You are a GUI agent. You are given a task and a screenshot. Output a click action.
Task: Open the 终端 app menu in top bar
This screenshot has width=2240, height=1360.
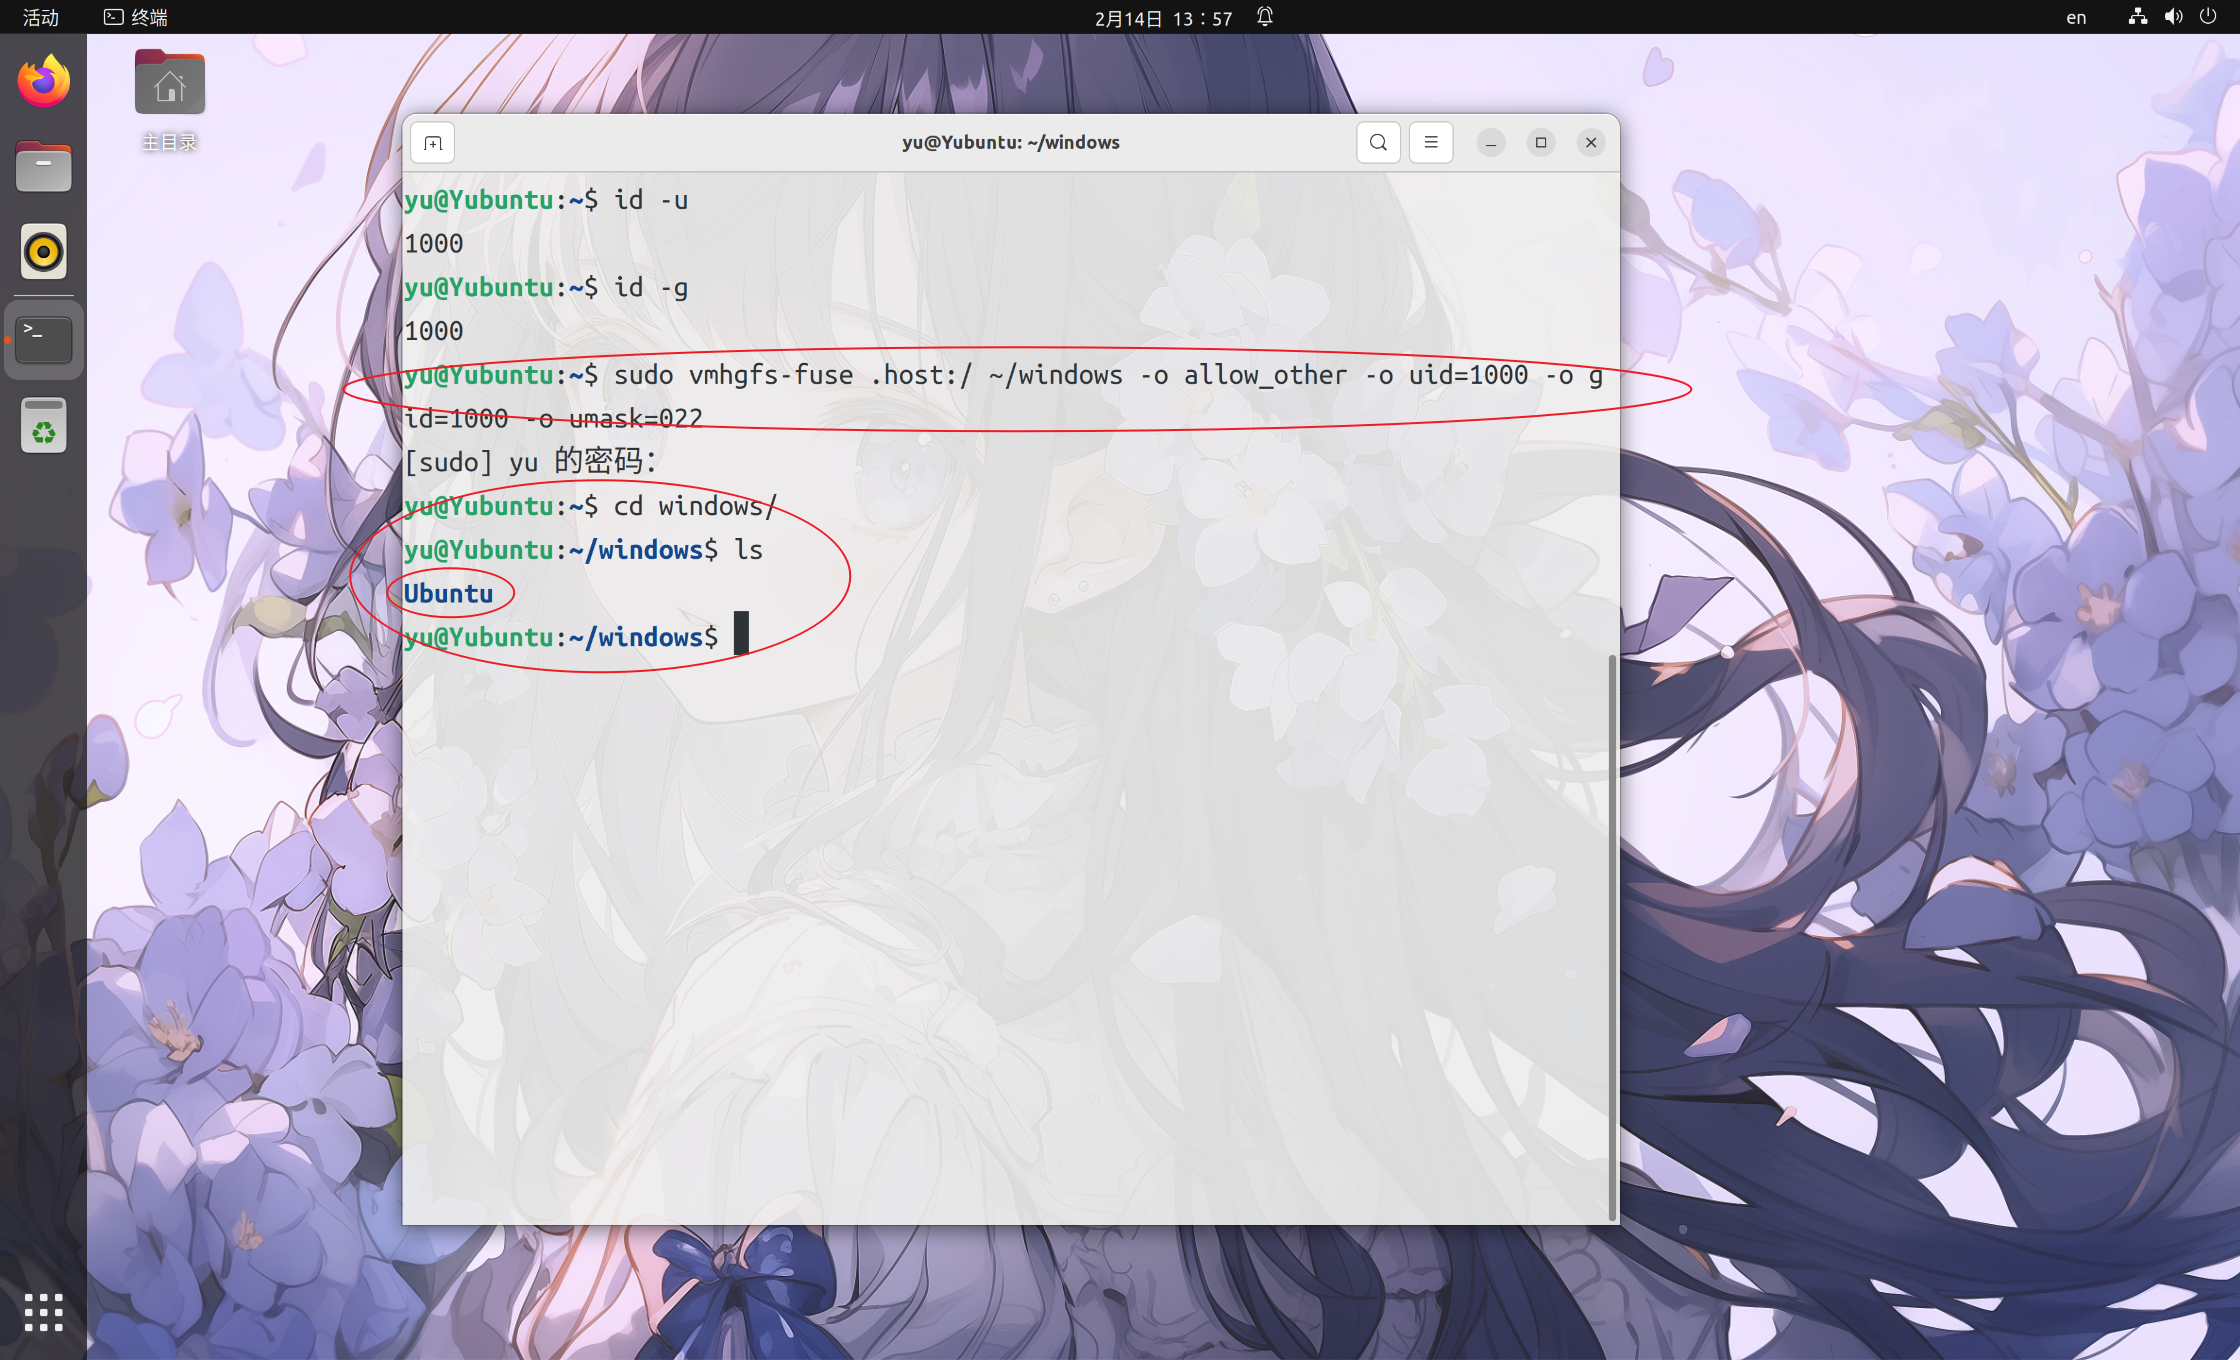(137, 17)
